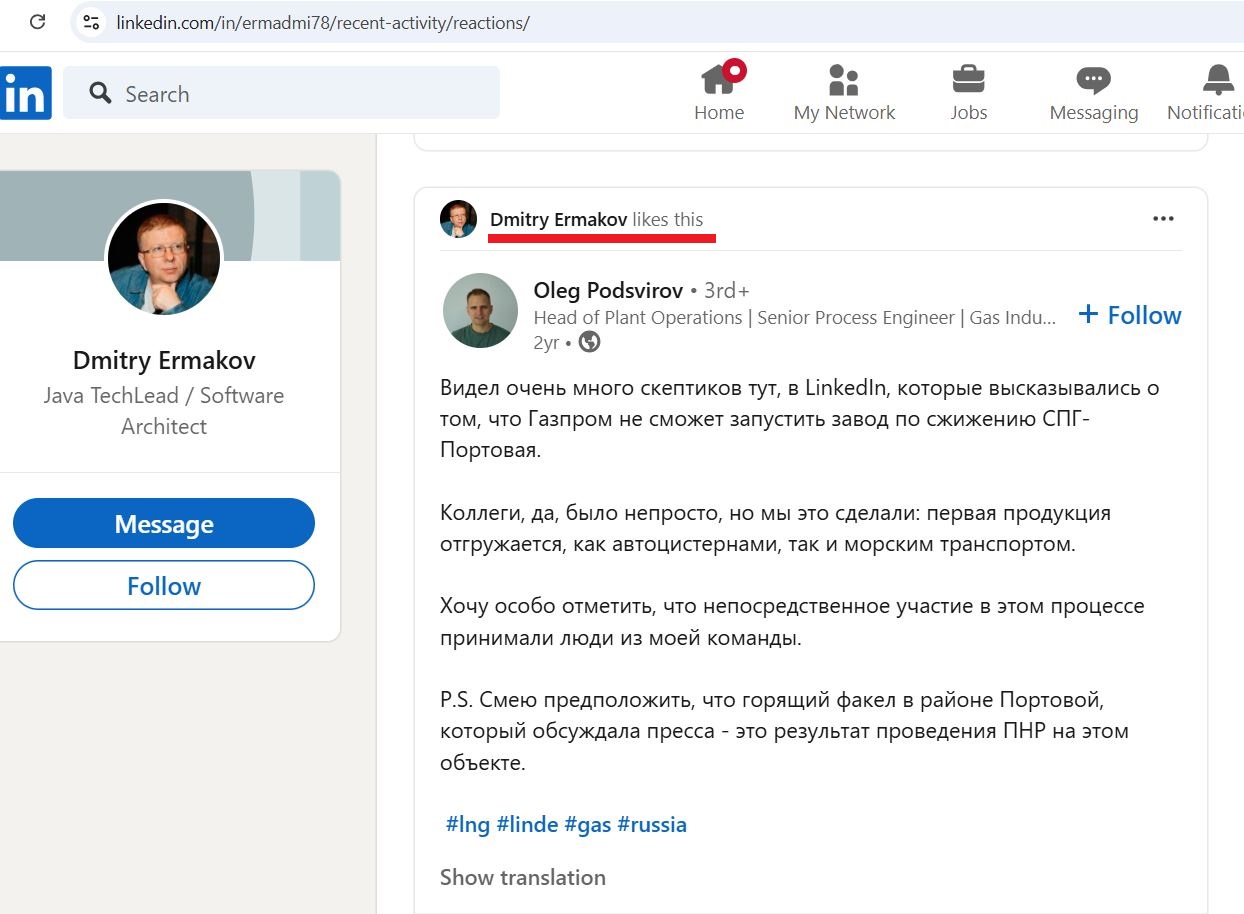The width and height of the screenshot is (1244, 914).
Task: Click post paragraph starting 'P.S. Смею предположить'
Action: 785,731
